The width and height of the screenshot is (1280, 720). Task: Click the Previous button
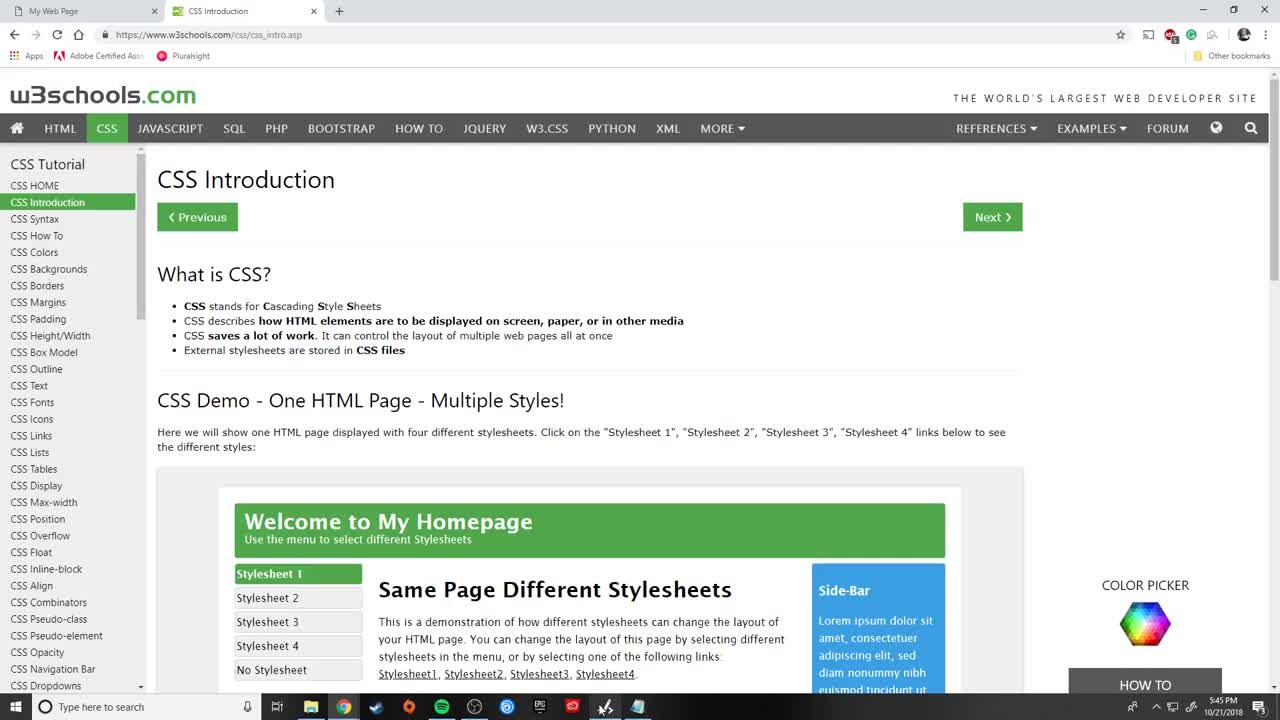[197, 217]
